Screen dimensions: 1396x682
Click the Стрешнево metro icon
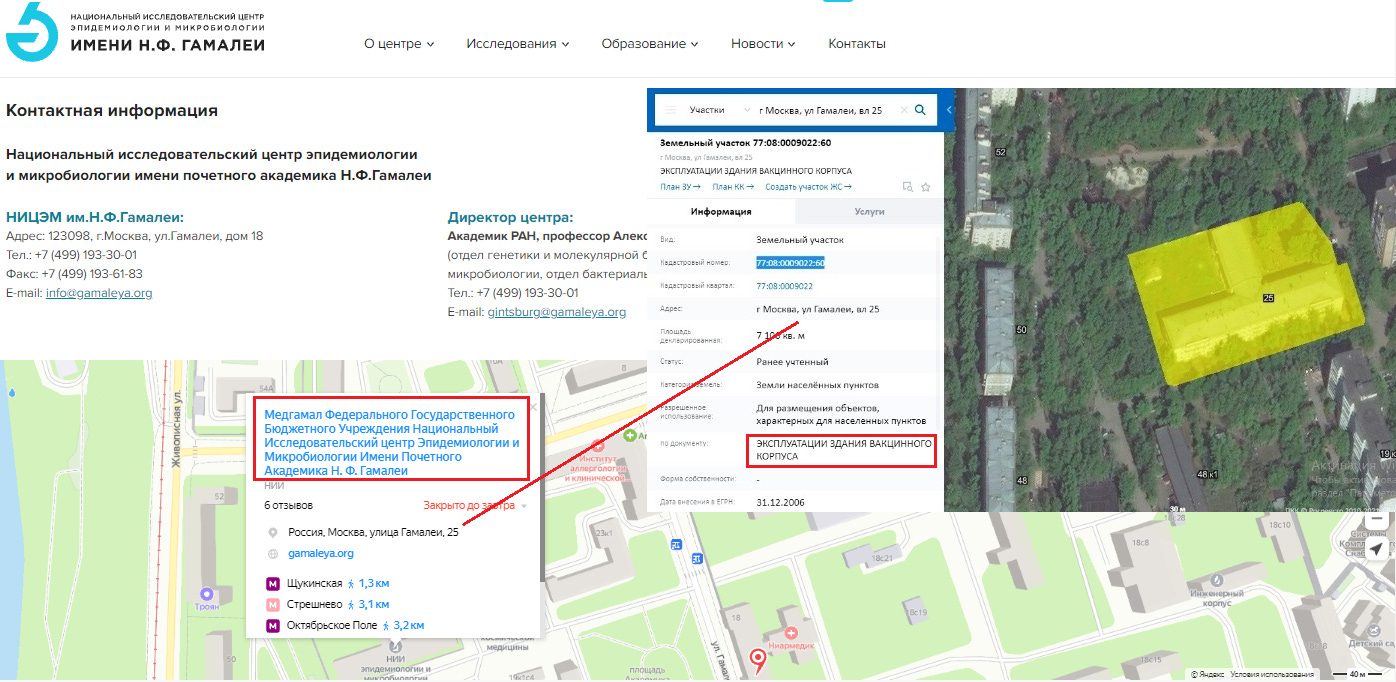pos(272,604)
